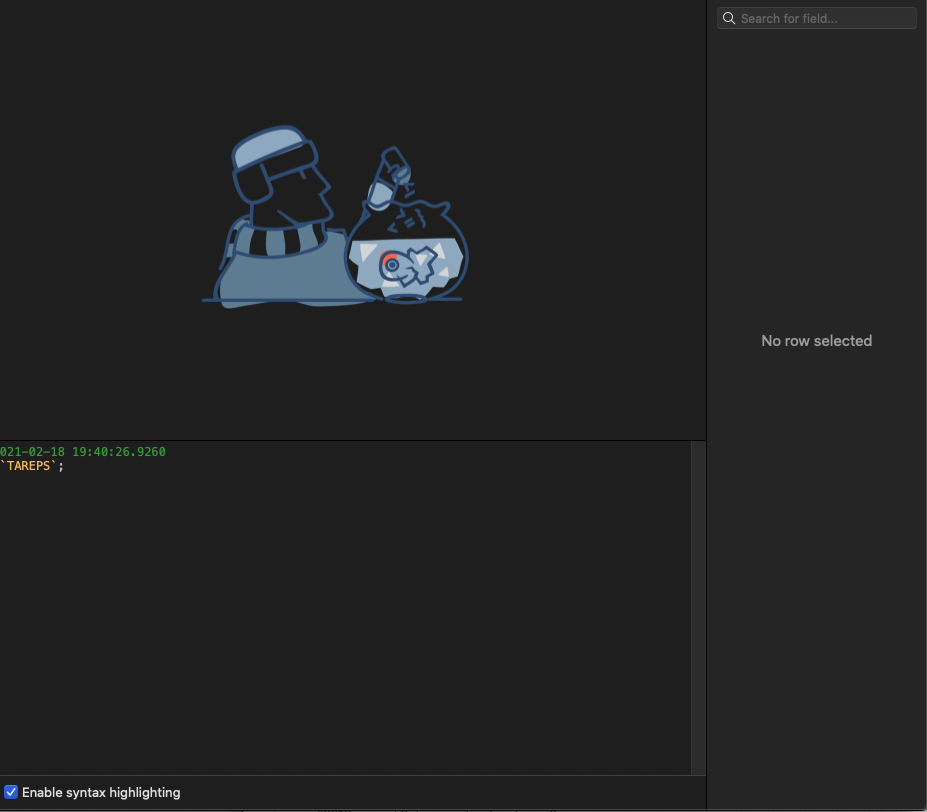
Task: Click the No row selected label
Action: (x=816, y=341)
